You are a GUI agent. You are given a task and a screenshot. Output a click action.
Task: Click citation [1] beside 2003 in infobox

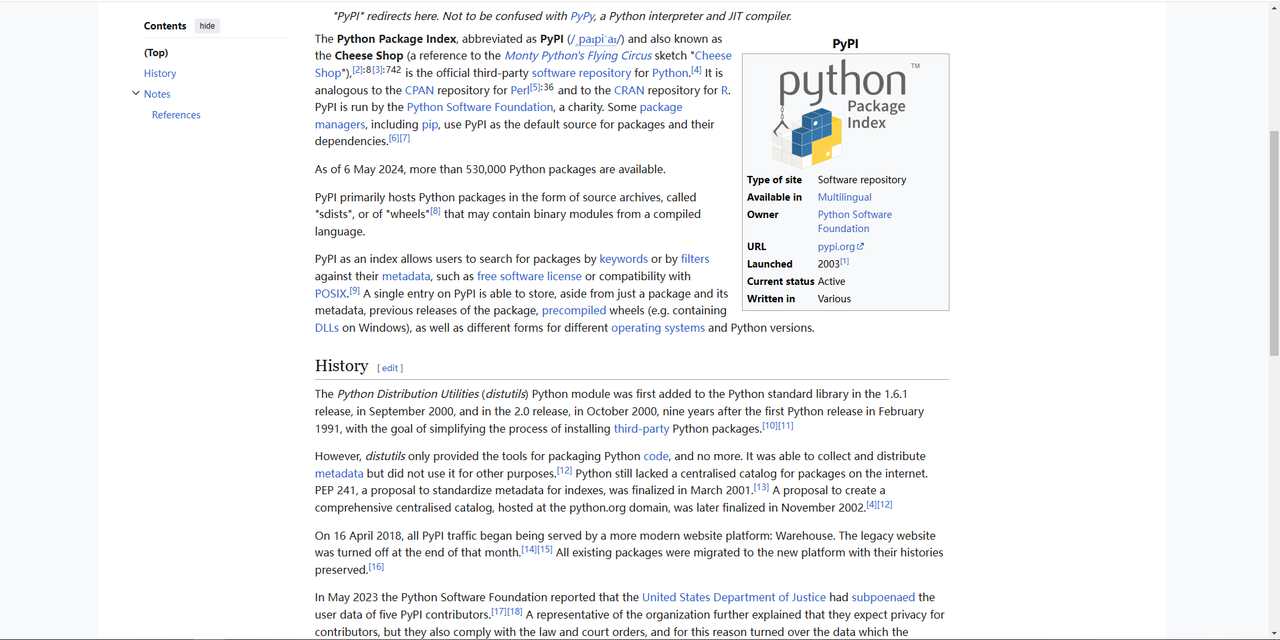845,261
